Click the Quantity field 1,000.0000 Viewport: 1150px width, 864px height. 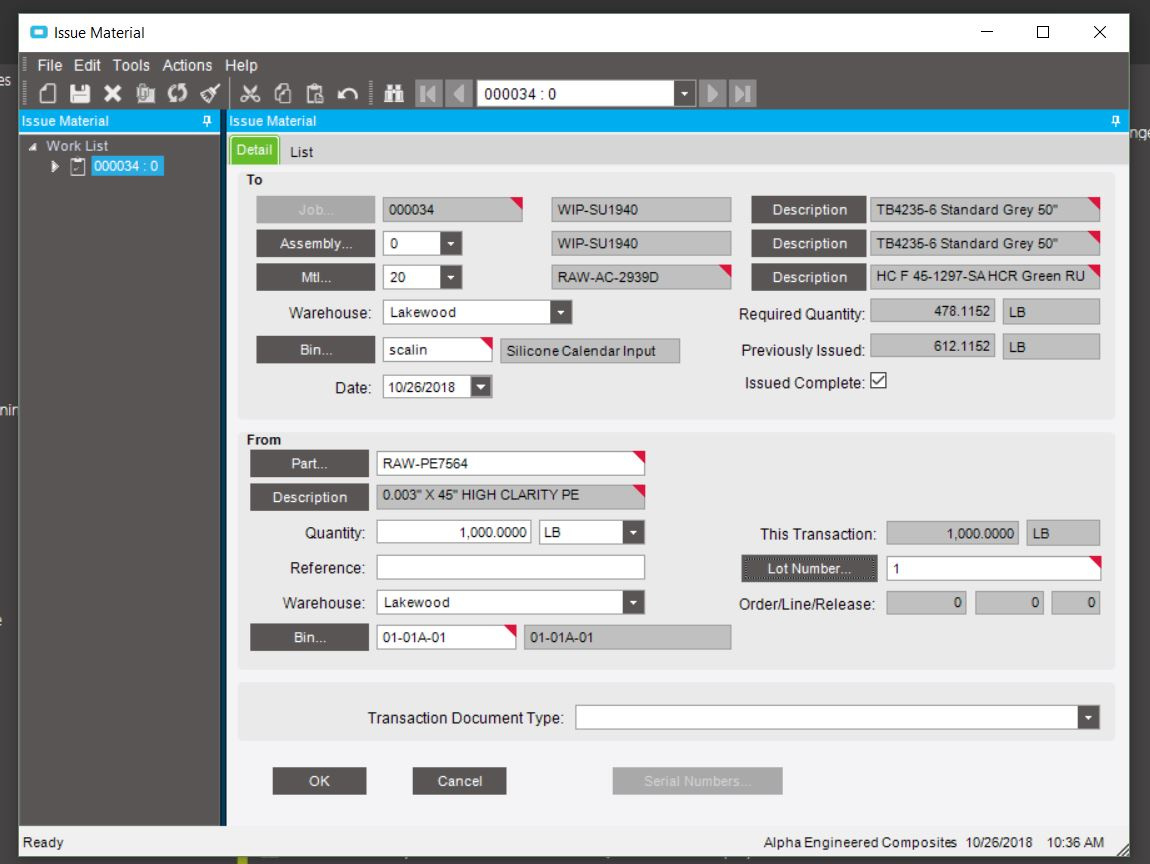[455, 532]
